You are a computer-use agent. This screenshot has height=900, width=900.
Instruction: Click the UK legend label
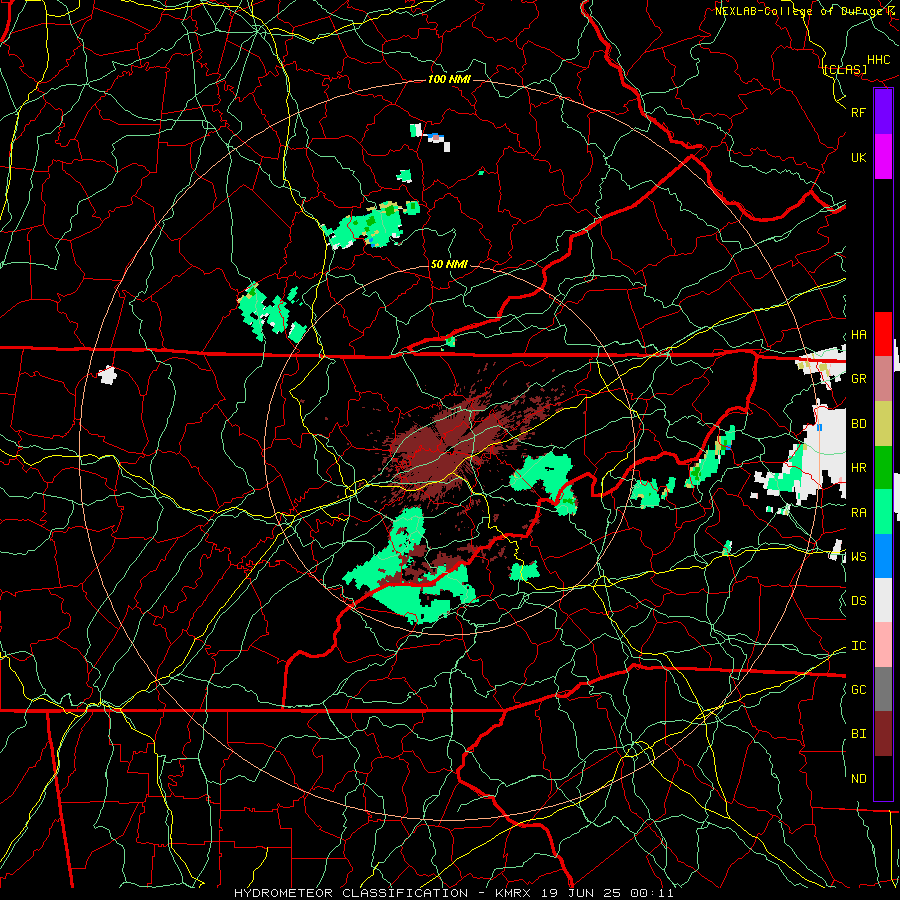tap(858, 157)
